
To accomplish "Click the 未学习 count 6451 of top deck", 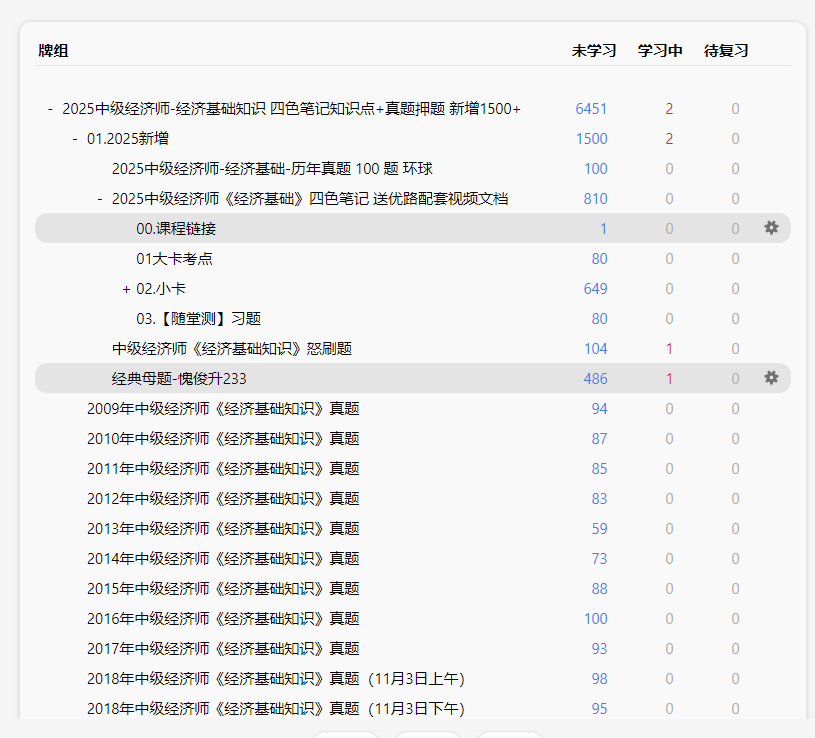I will 591,109.
